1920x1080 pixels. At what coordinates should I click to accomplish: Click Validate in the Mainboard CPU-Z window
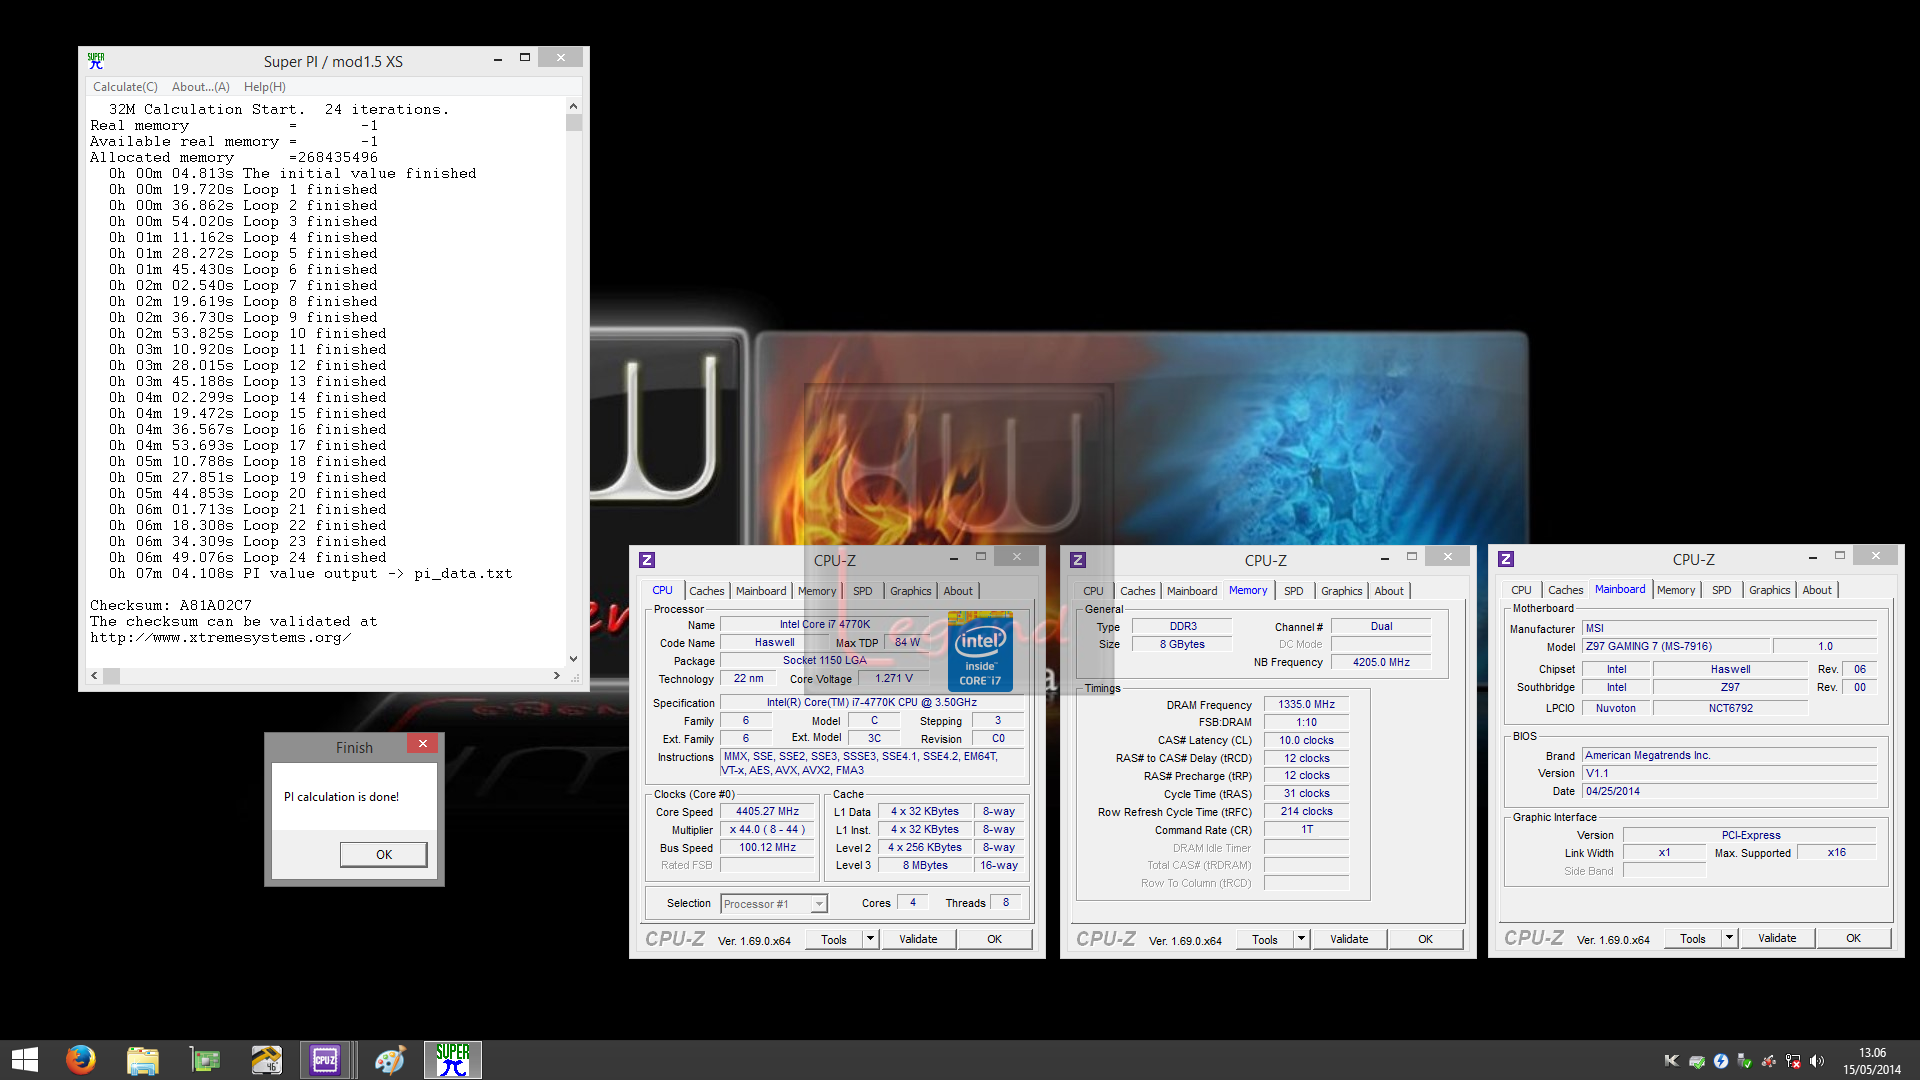point(1777,938)
